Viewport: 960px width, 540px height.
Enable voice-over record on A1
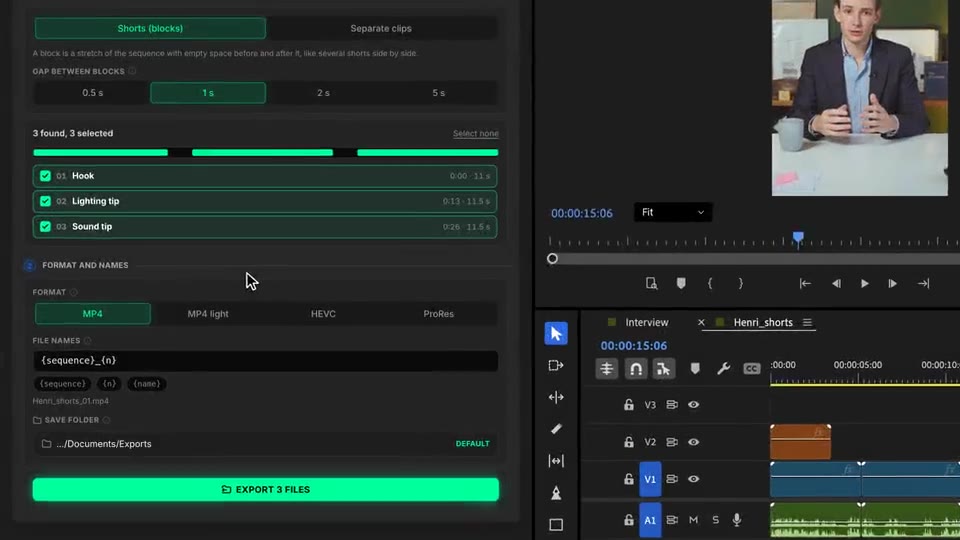pos(737,520)
